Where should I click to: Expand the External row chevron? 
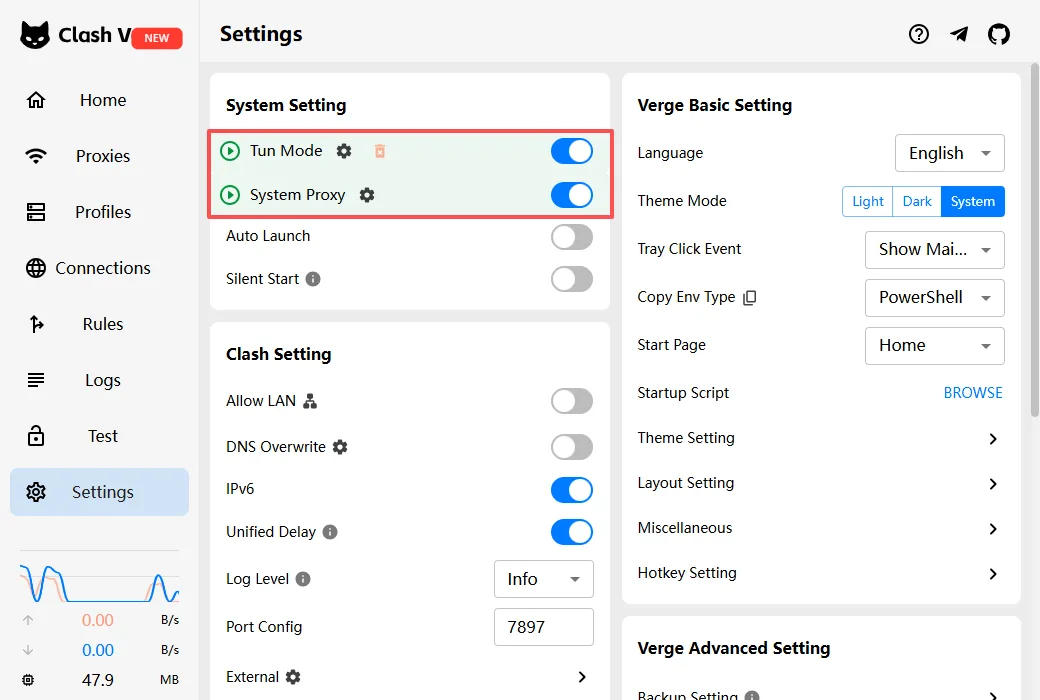point(582,677)
